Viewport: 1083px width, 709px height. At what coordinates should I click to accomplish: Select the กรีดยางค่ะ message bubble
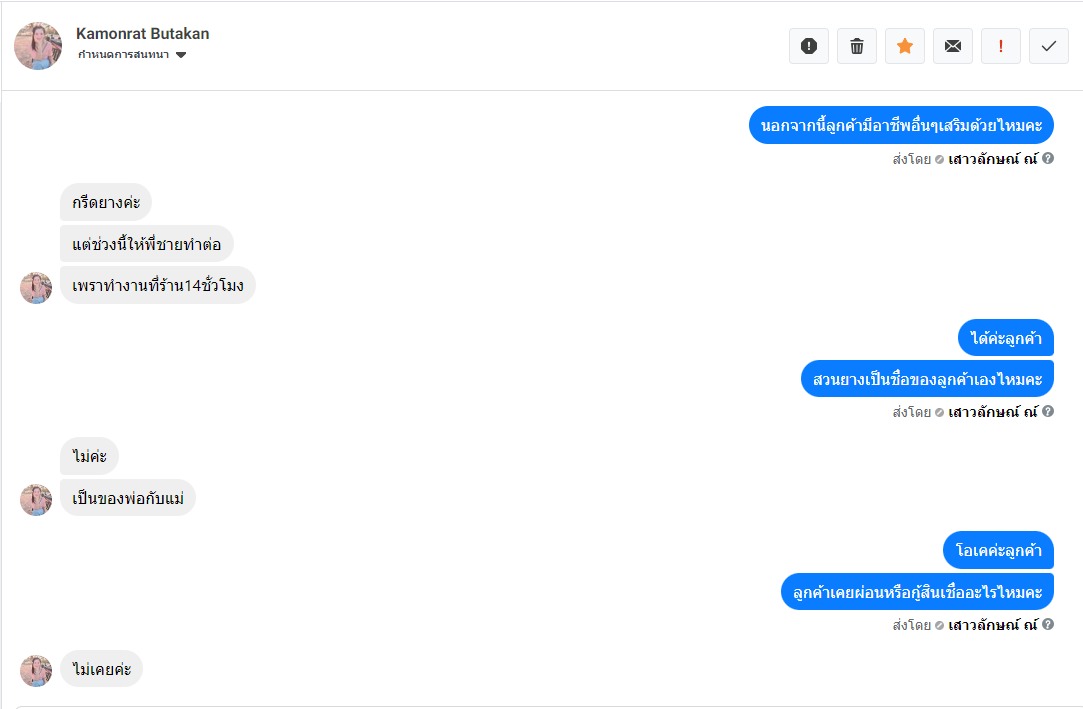coord(106,203)
